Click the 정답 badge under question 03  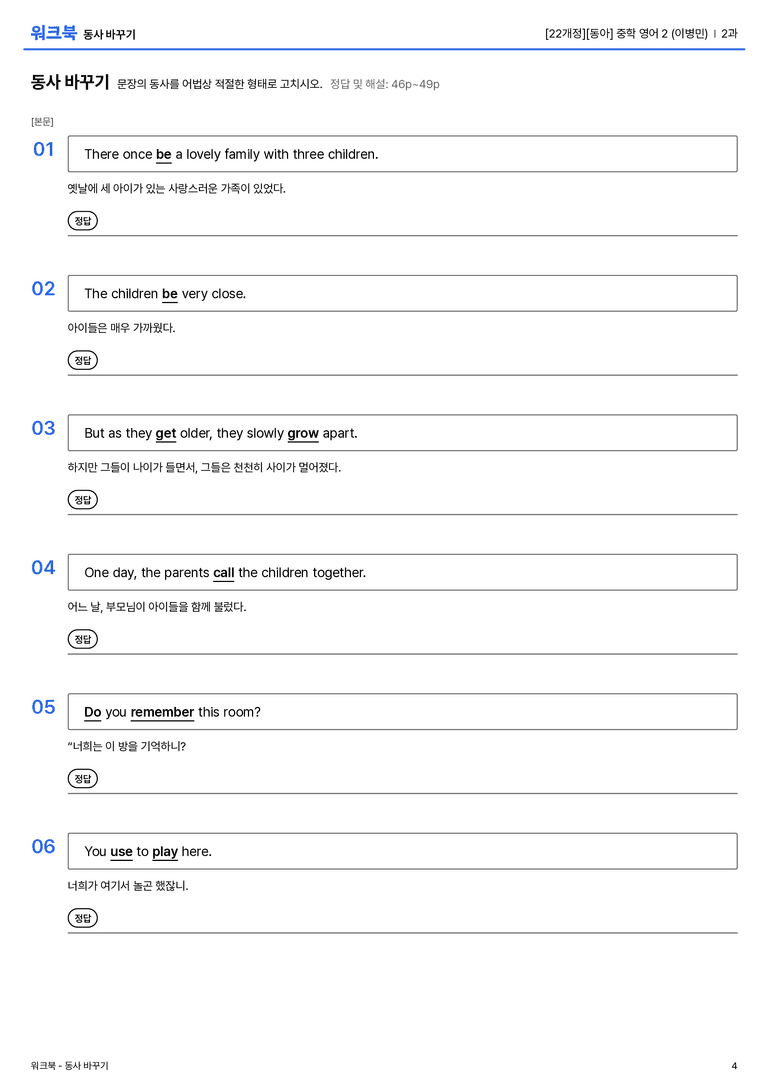tap(82, 499)
